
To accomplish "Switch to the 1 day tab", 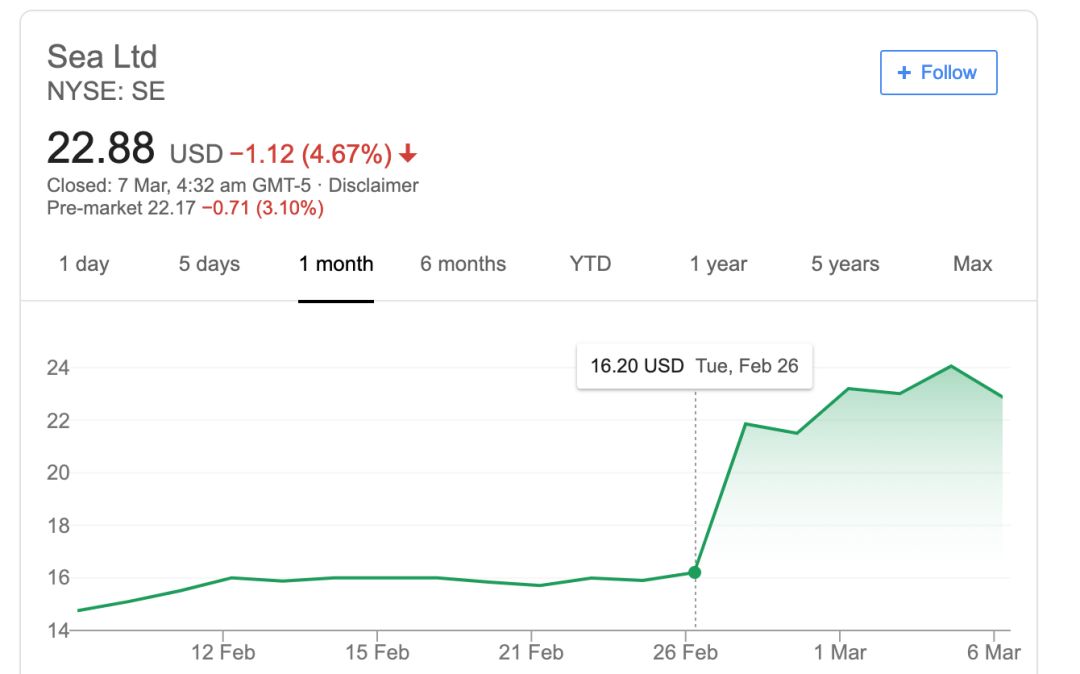I will (84, 264).
